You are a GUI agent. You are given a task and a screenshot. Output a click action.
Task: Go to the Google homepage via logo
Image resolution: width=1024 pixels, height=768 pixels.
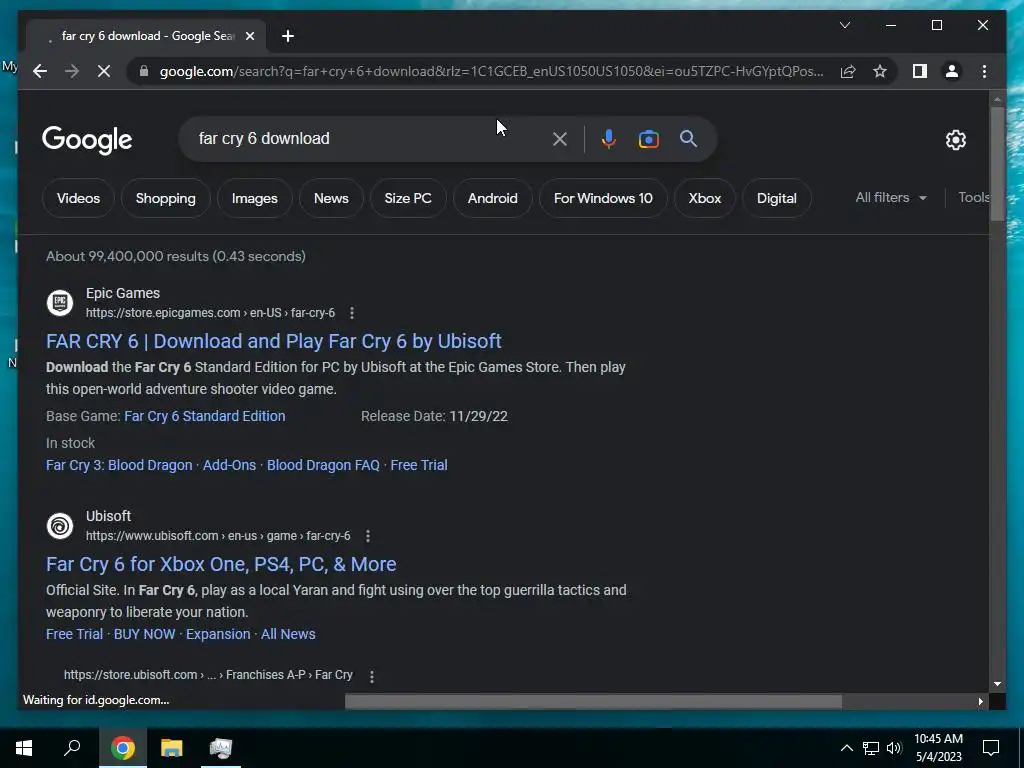(87, 140)
